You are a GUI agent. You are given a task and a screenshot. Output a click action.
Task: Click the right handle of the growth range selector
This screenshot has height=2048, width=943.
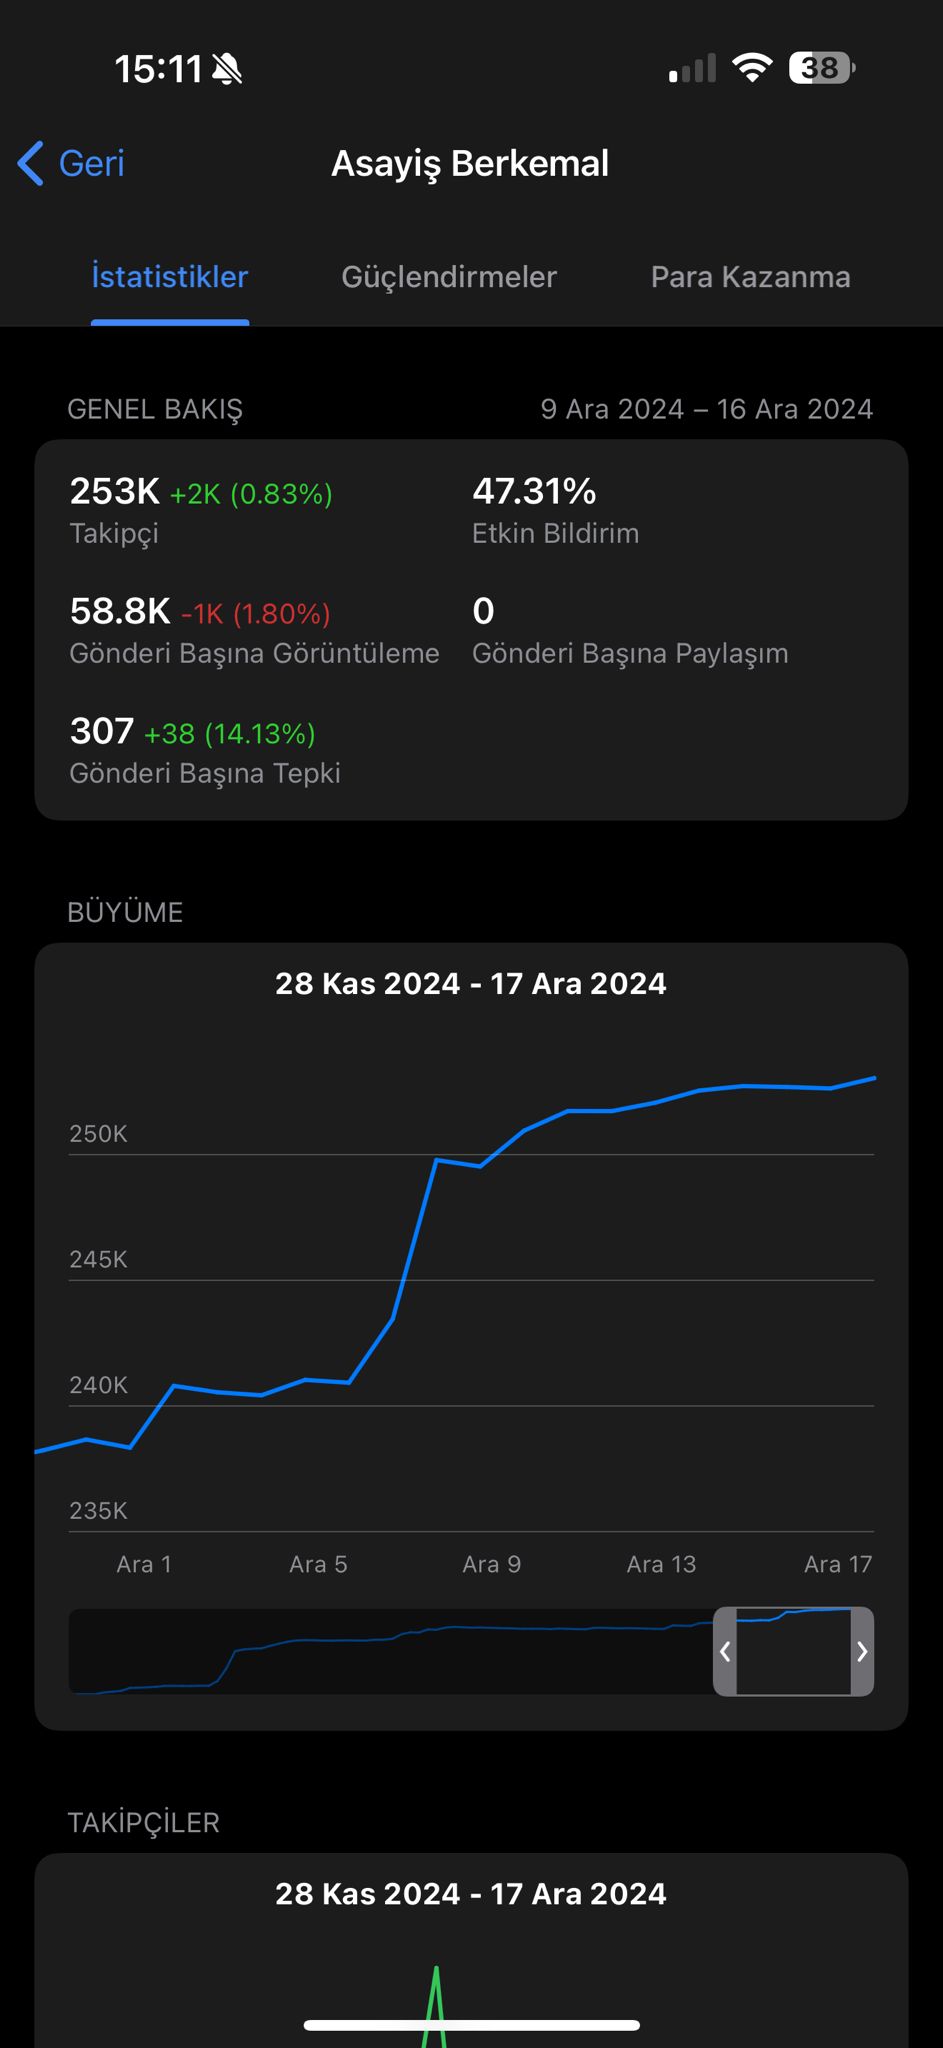[862, 1651]
